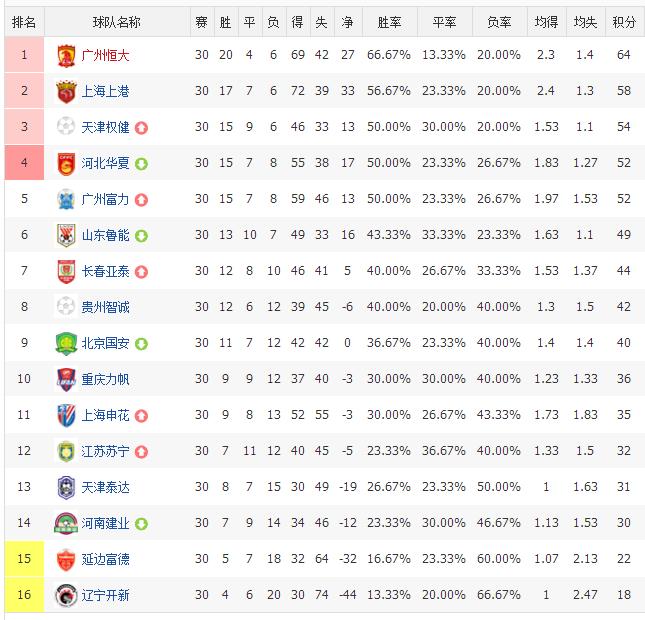Click the green down arrow beside 江苏苏宁
Image resolution: width=645 pixels, height=620 pixels.
141,452
